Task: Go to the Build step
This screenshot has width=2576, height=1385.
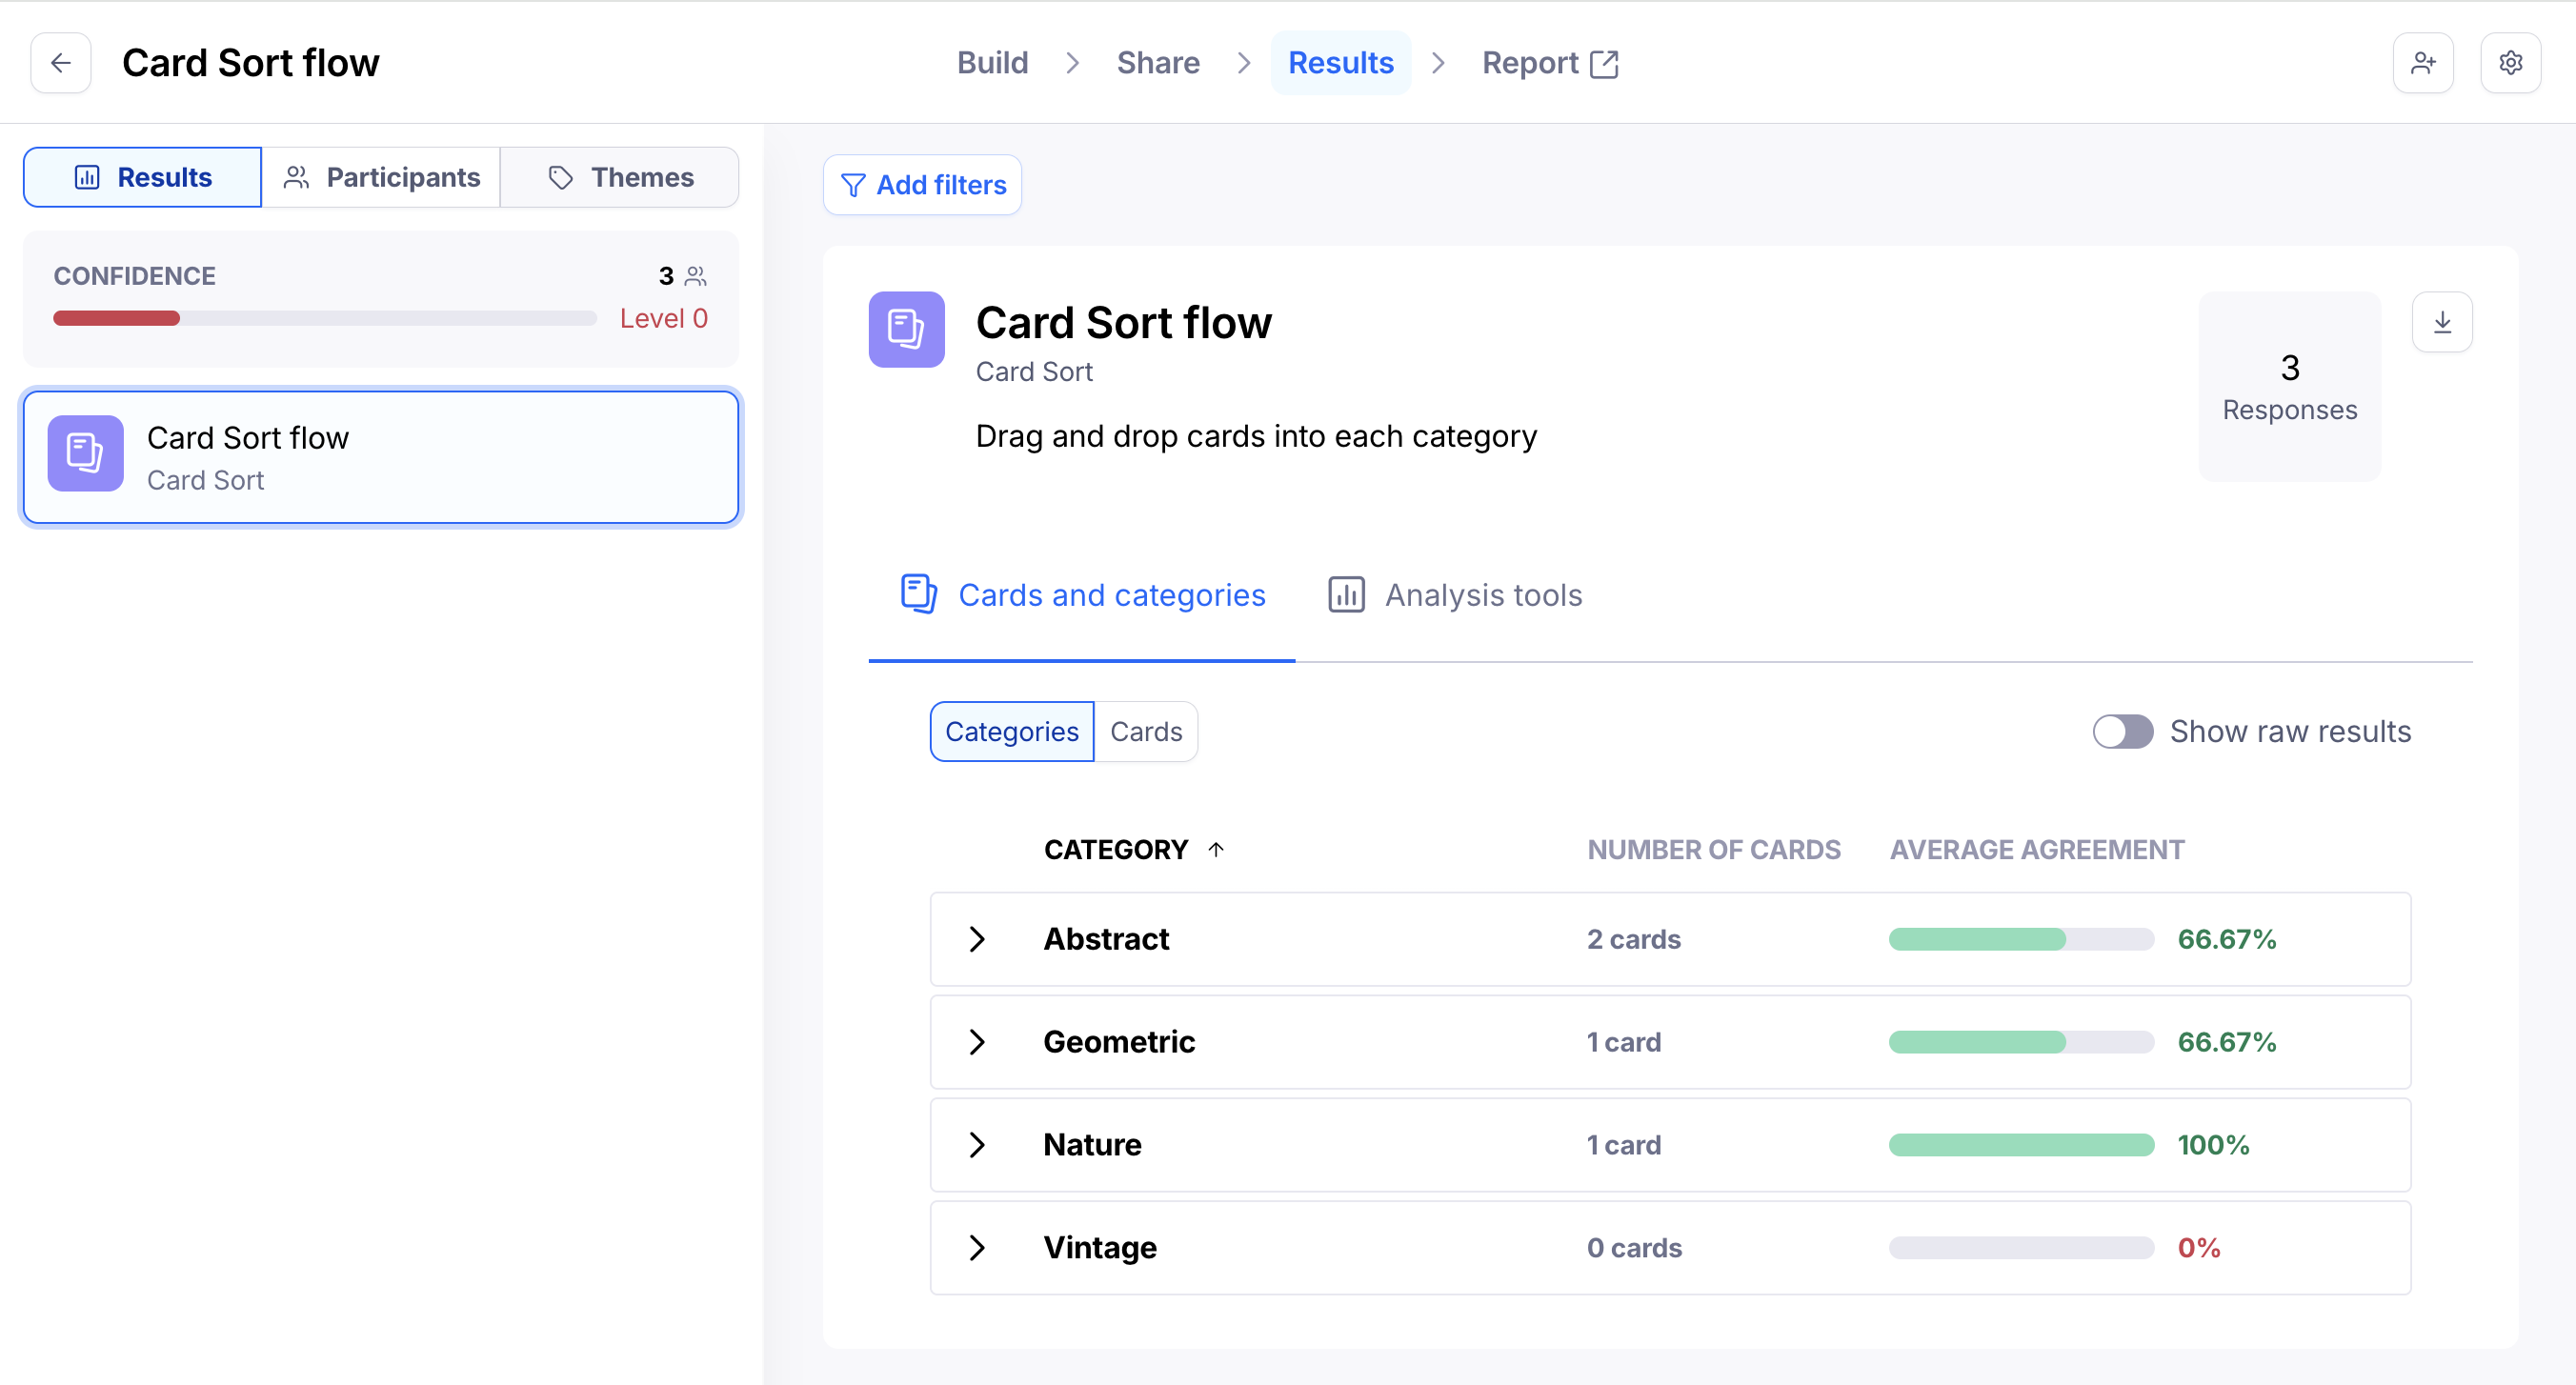Action: pyautogui.click(x=992, y=63)
